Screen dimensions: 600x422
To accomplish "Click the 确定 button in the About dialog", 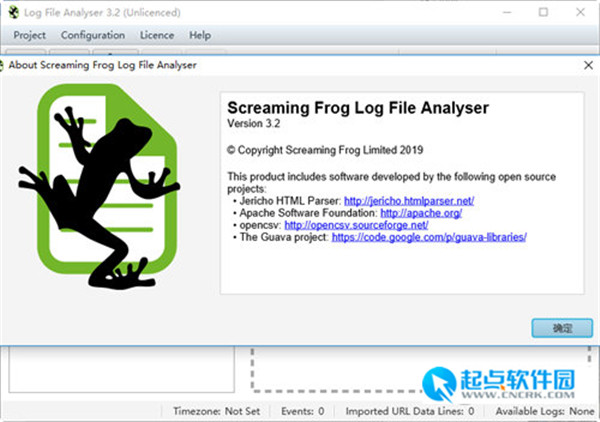I will point(562,328).
